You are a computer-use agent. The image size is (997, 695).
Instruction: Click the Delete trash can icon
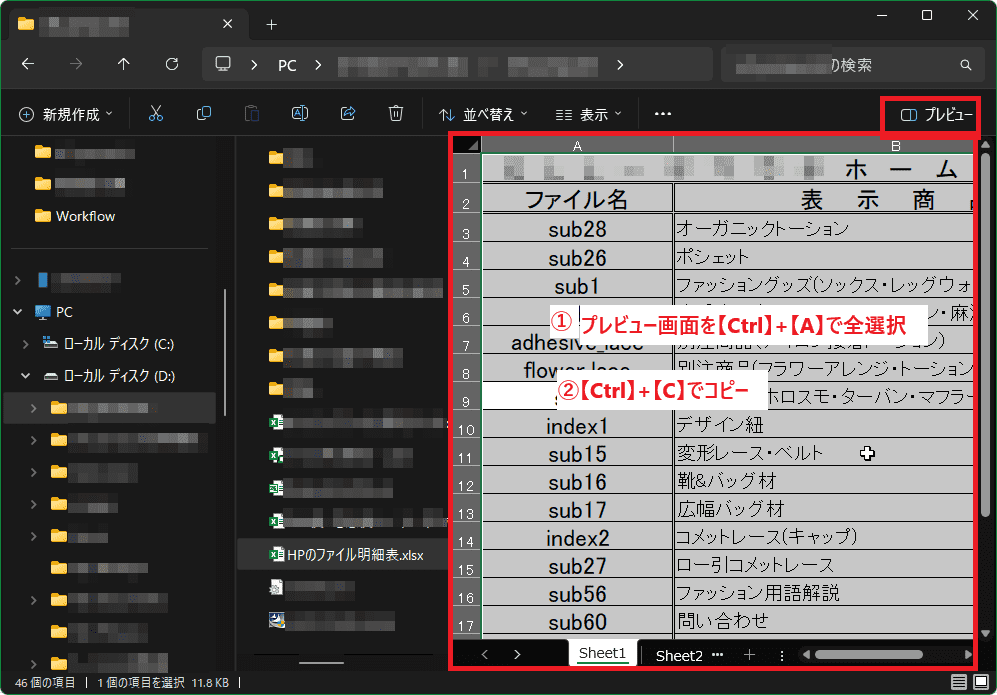point(396,114)
